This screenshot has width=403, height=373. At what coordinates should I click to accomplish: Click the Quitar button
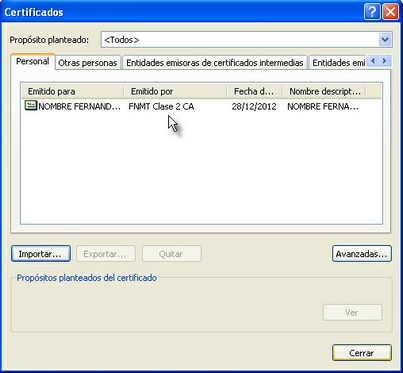click(x=171, y=254)
